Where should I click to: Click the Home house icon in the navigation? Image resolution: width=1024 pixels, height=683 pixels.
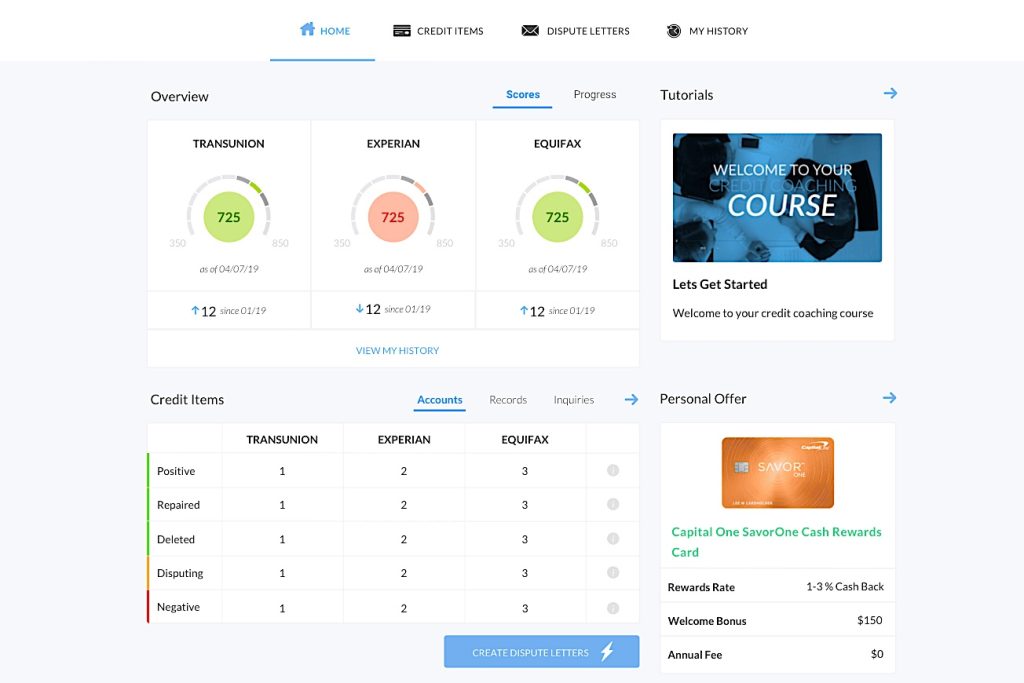pyautogui.click(x=308, y=30)
